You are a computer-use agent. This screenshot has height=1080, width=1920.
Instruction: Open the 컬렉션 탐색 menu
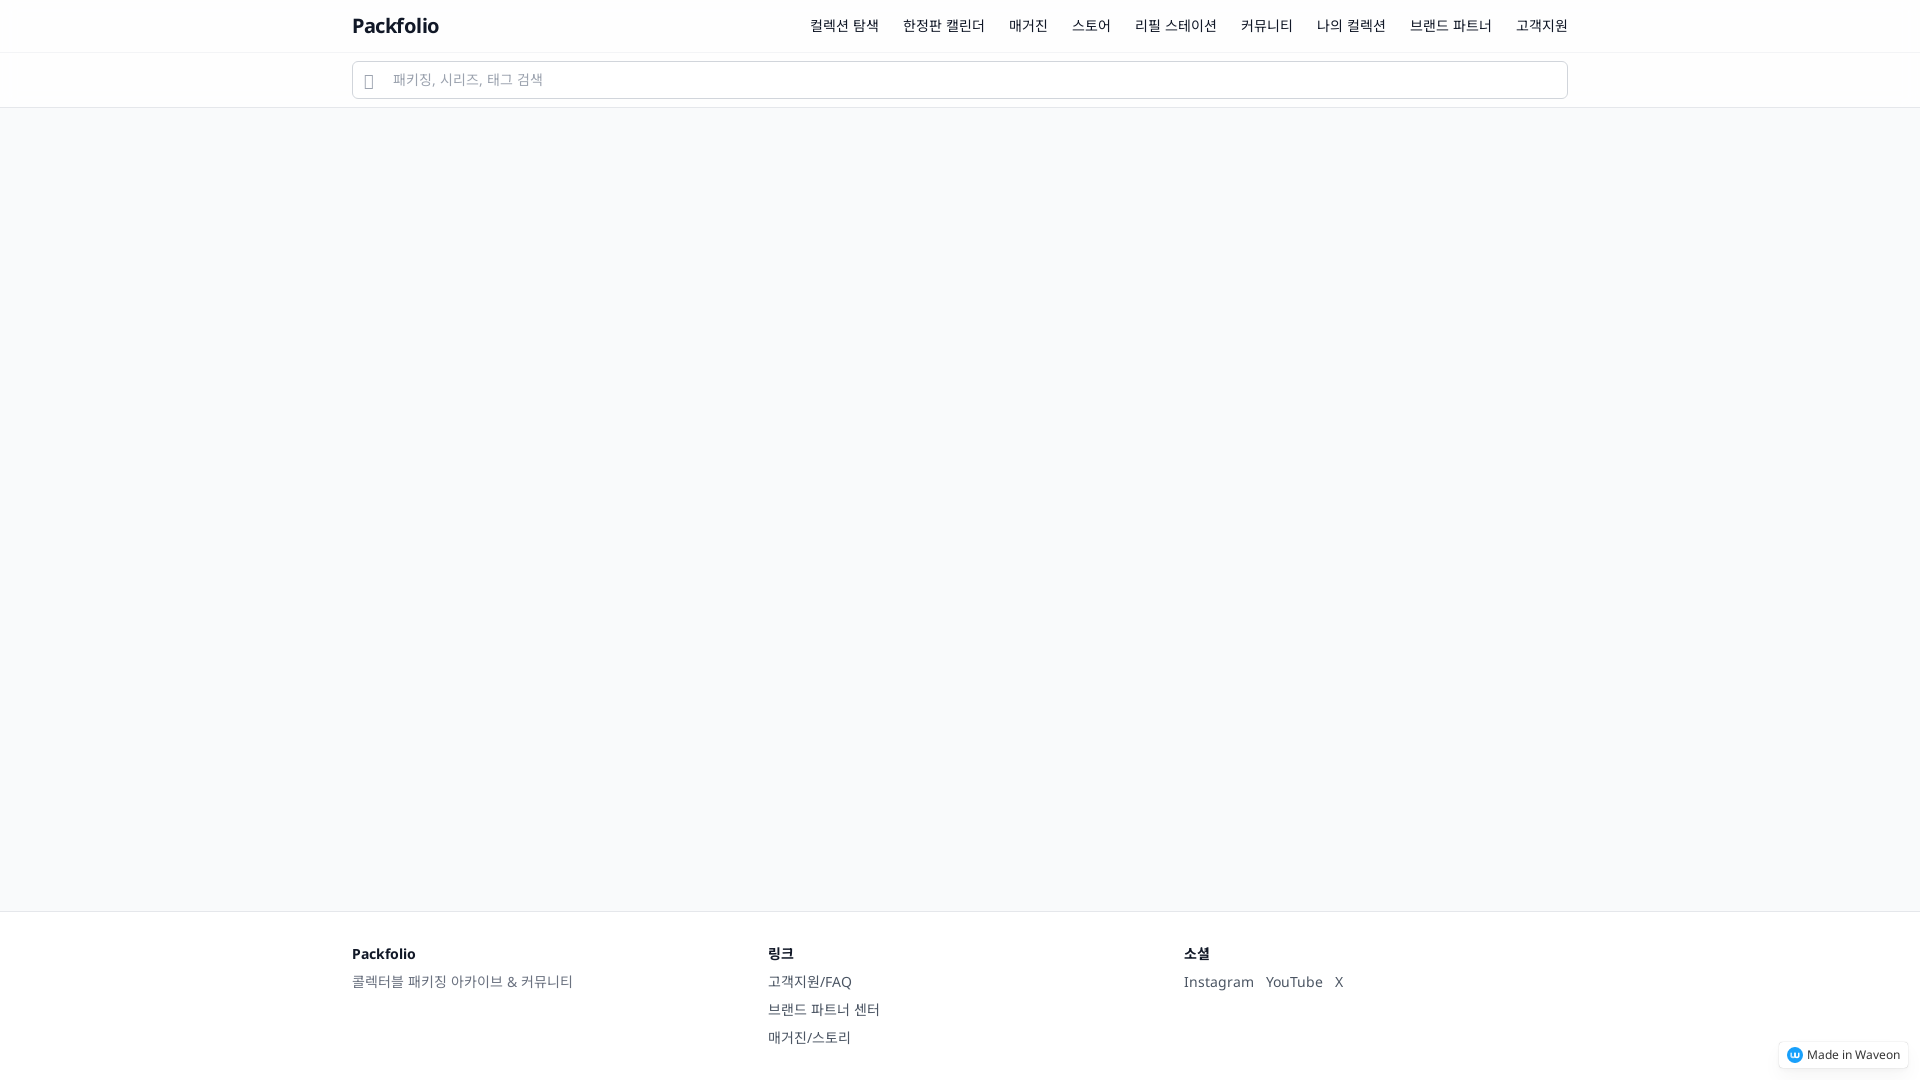click(844, 26)
